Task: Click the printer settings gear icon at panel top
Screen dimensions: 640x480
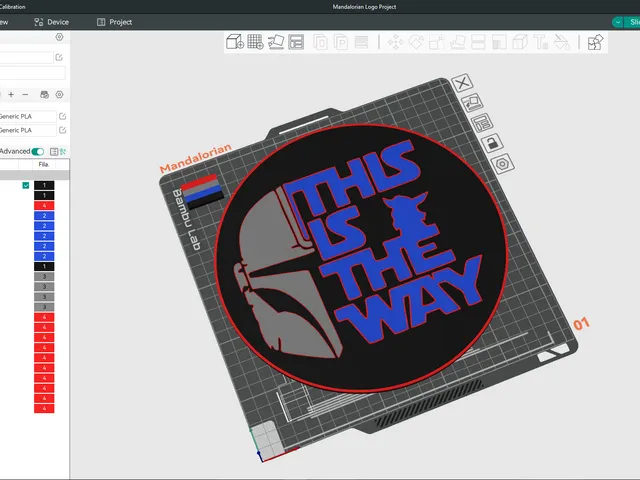Action: (x=59, y=37)
